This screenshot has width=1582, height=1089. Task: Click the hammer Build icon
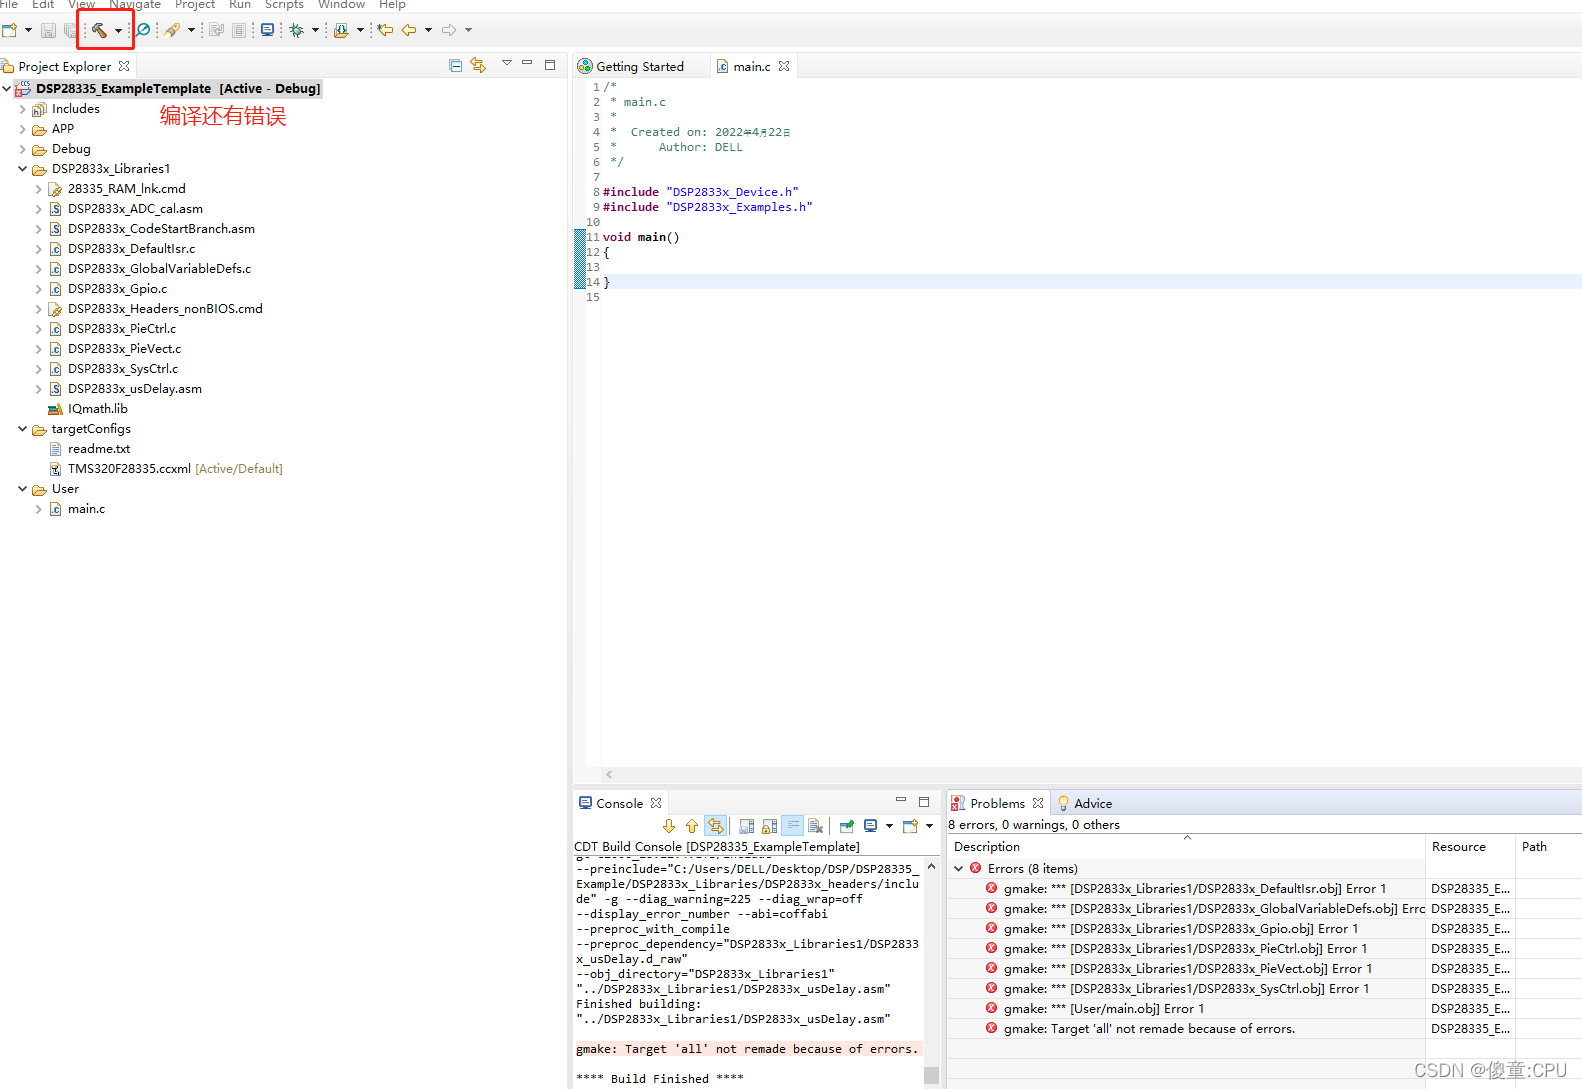99,30
